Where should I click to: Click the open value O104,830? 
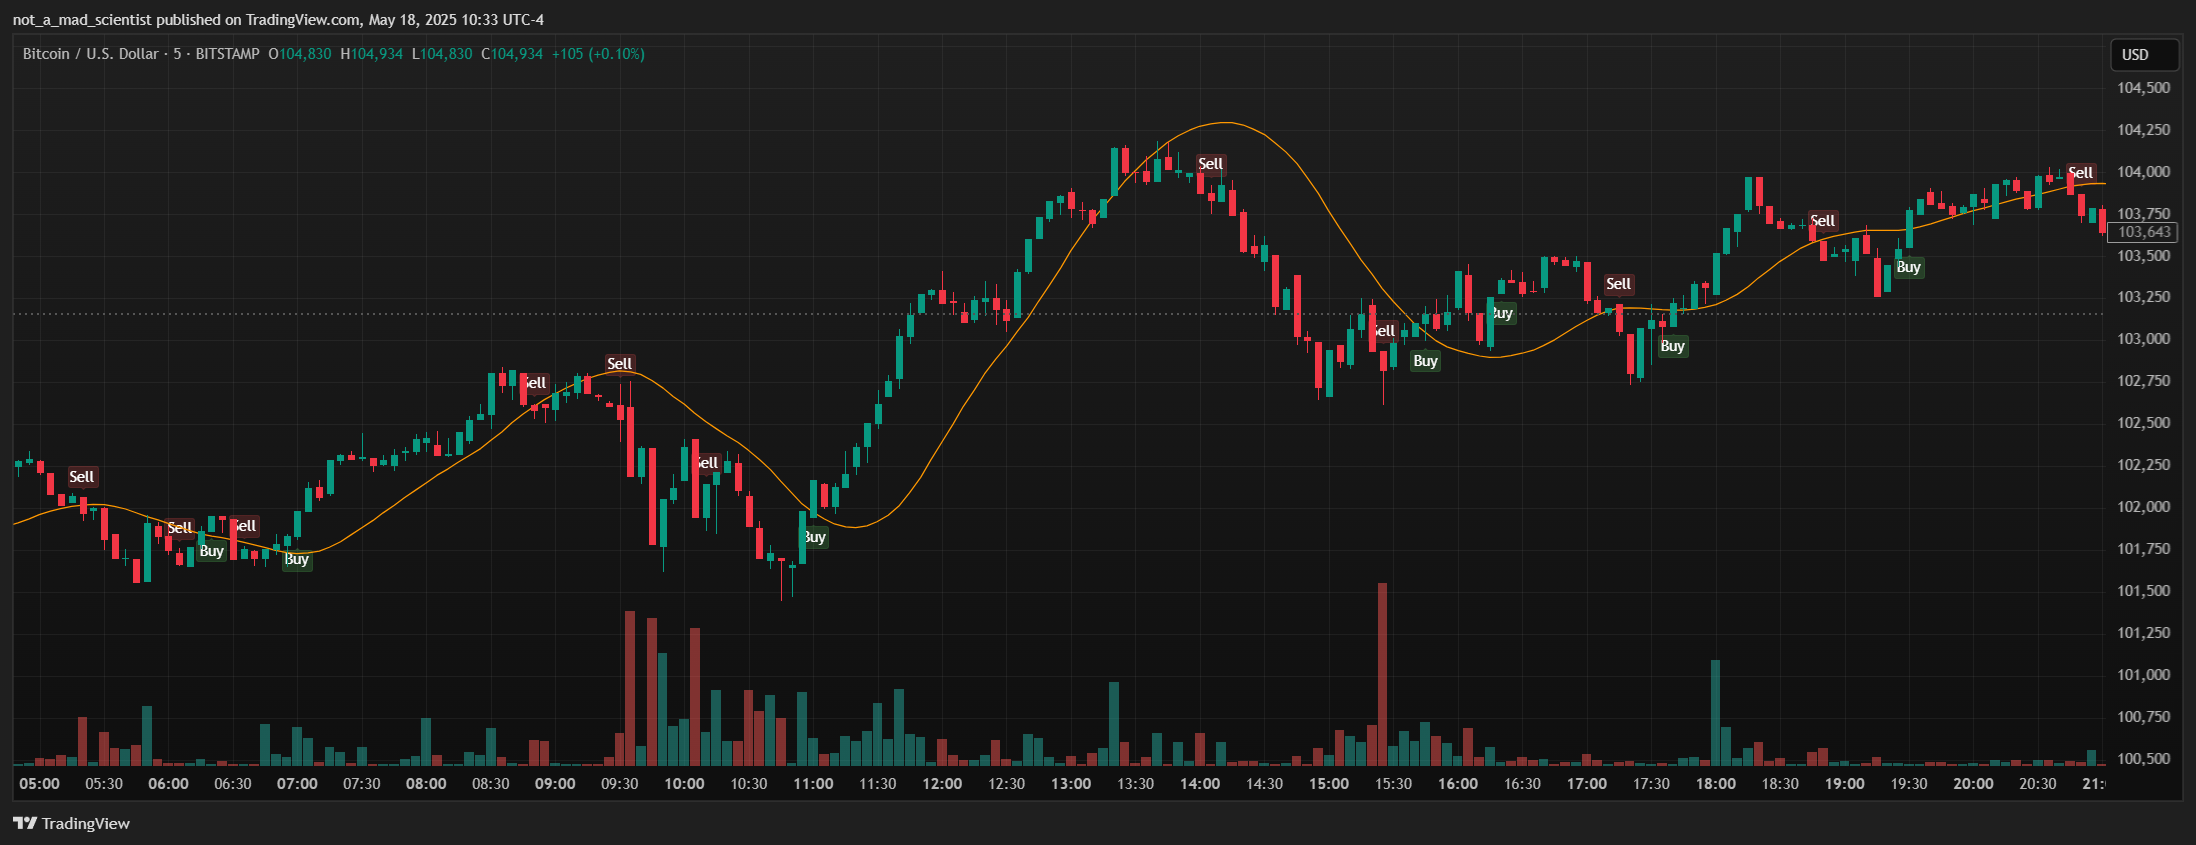pos(299,54)
